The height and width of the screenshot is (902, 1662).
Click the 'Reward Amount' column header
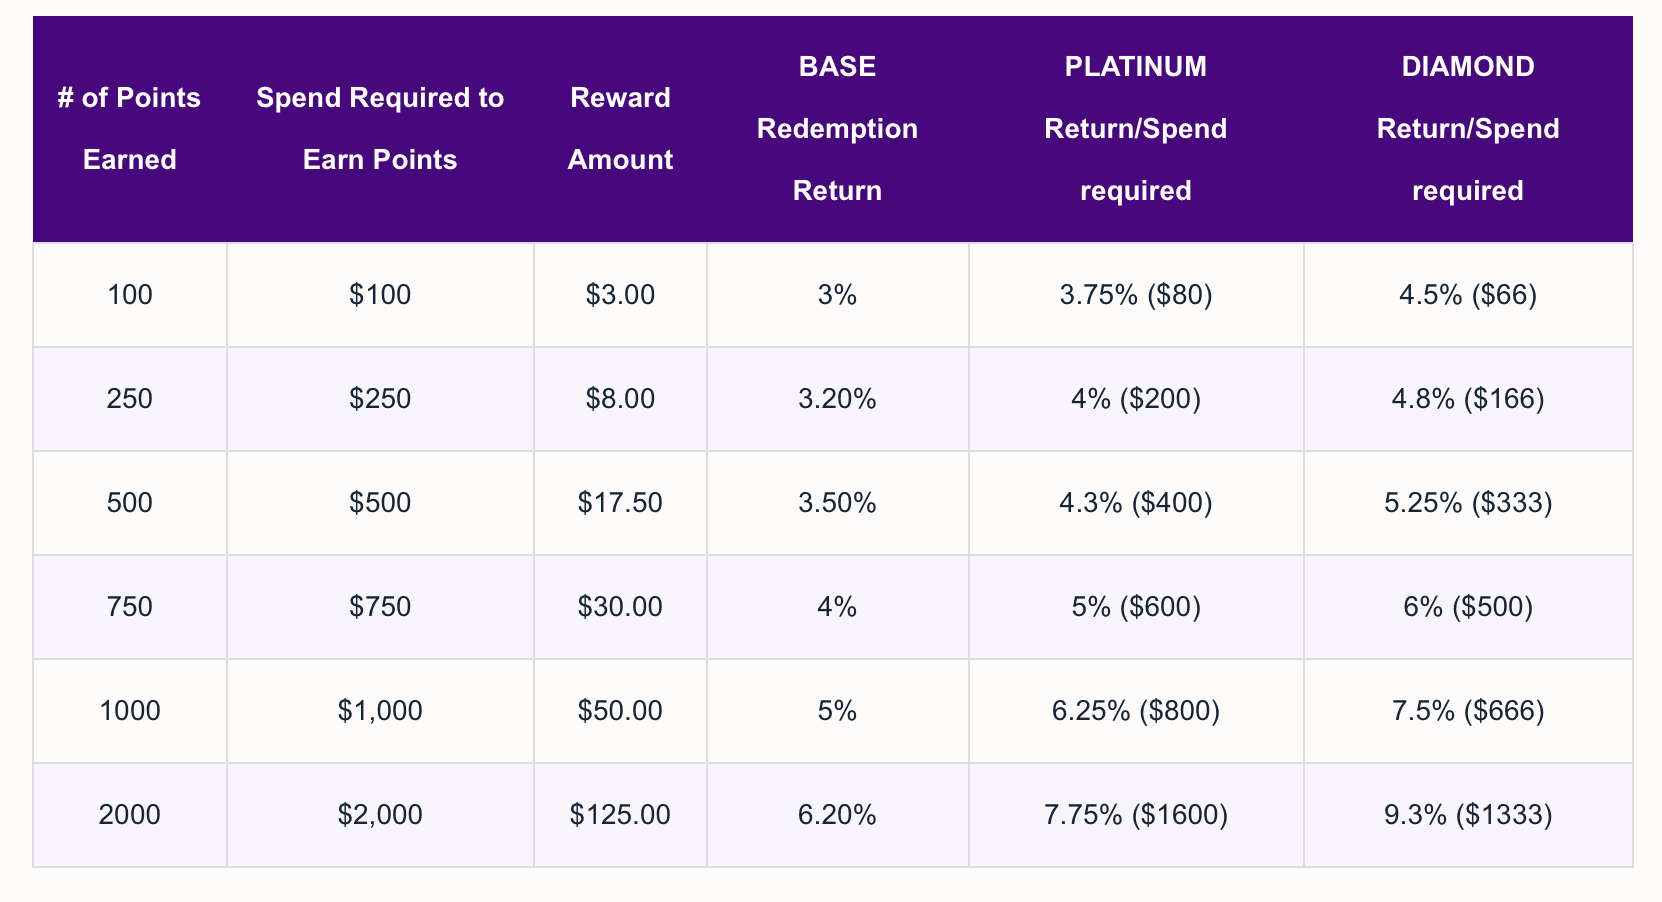pos(620,129)
